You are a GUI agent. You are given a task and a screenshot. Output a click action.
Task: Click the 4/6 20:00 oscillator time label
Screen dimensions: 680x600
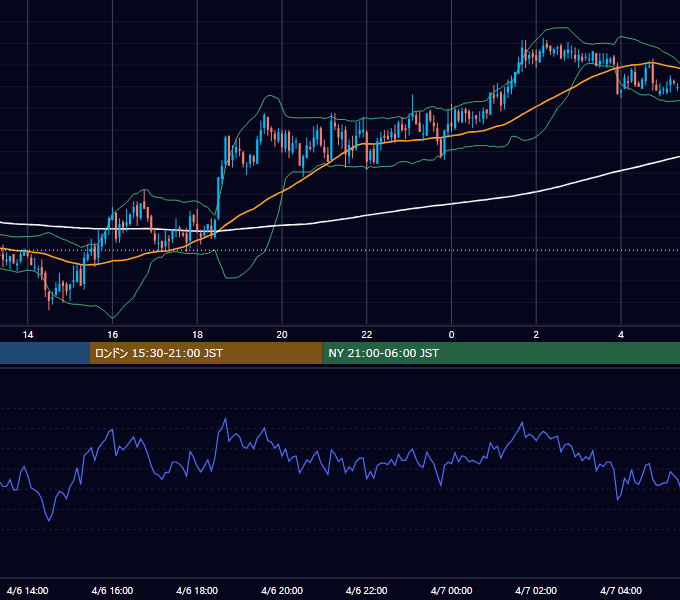coord(282,590)
